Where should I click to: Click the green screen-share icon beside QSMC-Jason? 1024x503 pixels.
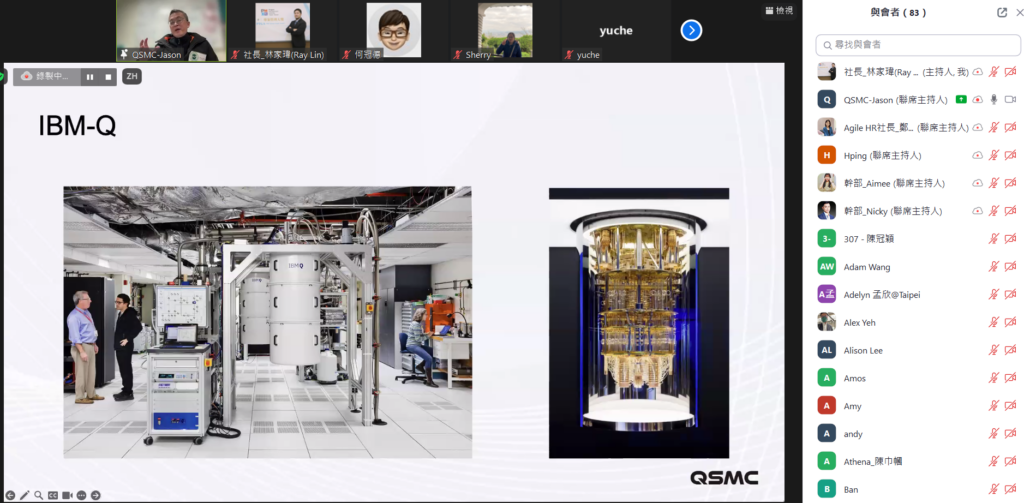coord(961,99)
